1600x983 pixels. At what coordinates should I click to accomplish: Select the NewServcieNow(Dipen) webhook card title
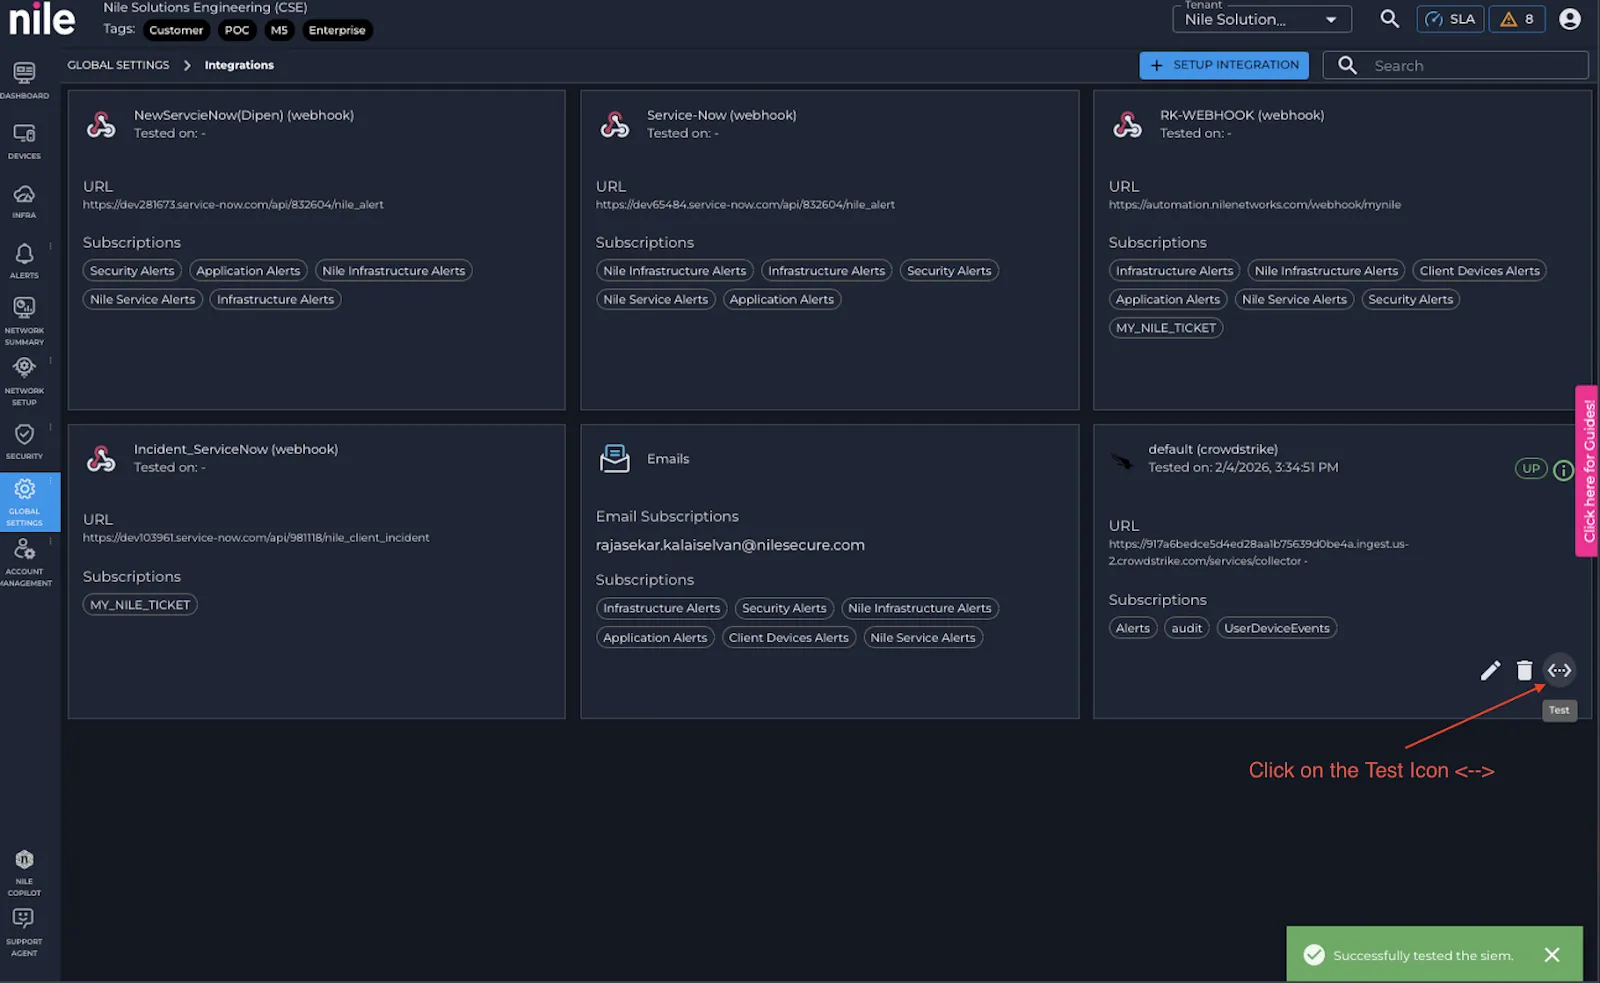pyautogui.click(x=244, y=115)
